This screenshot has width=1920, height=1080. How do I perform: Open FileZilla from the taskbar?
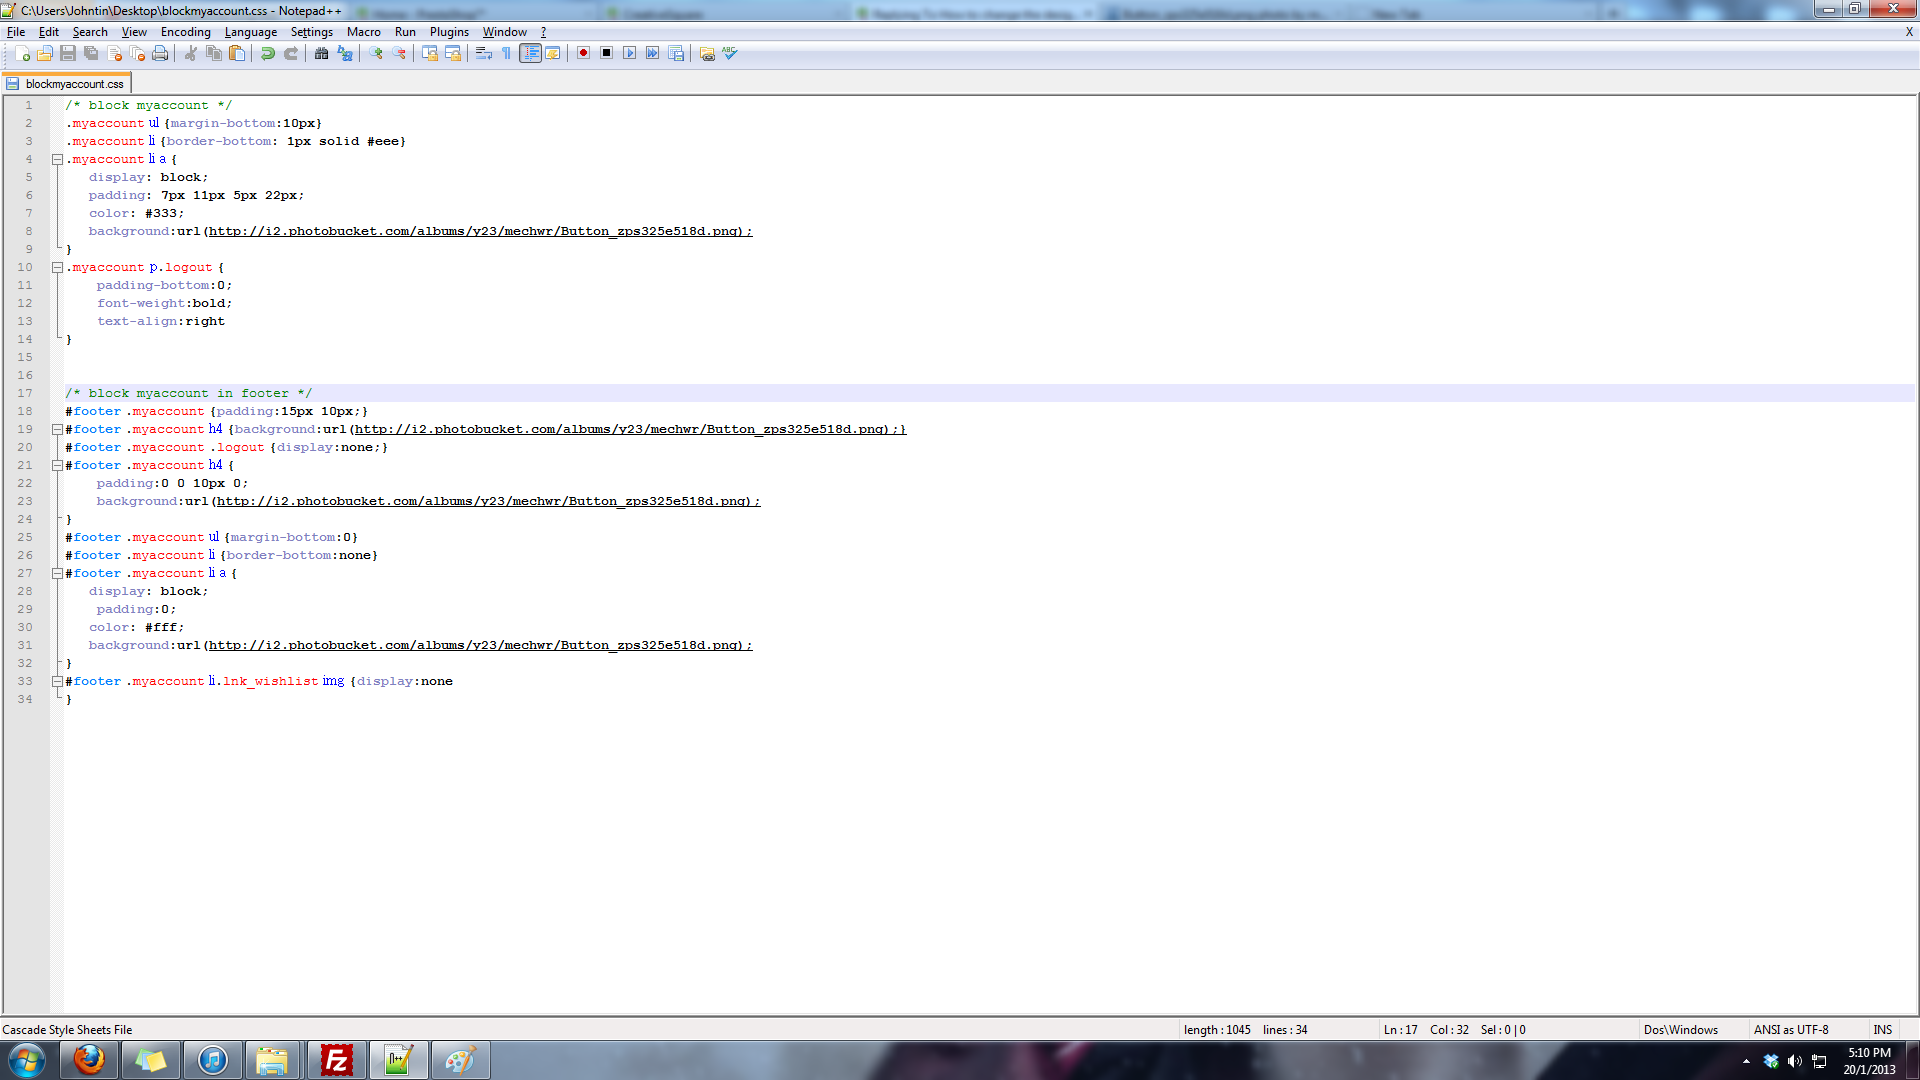point(336,1060)
